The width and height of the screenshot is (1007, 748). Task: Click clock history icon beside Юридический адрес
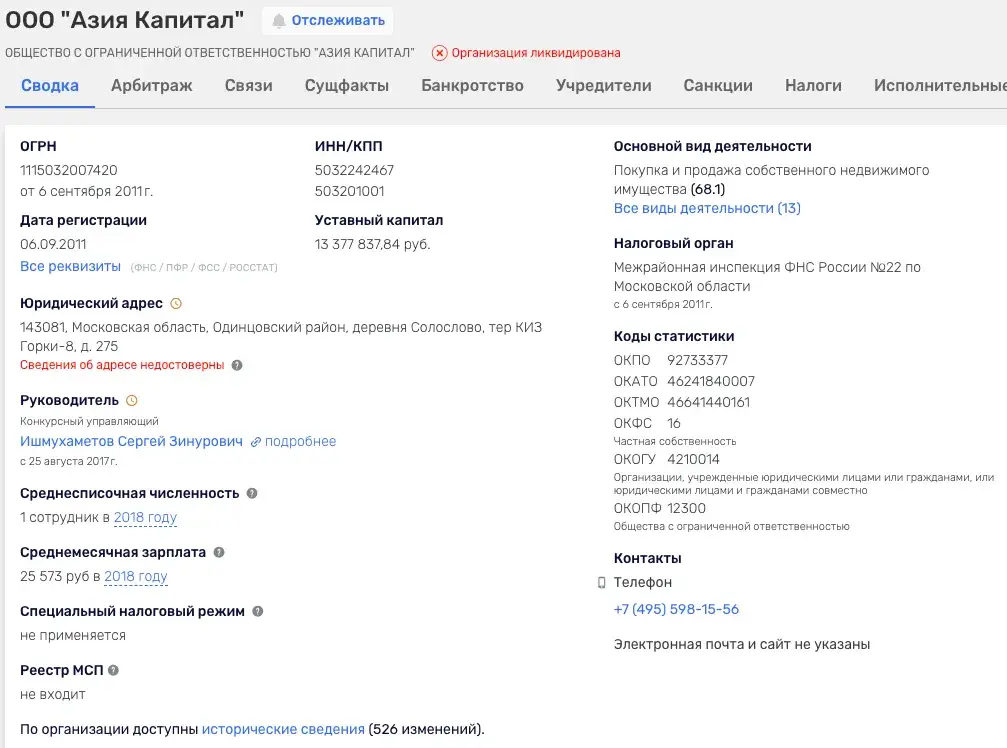[176, 303]
